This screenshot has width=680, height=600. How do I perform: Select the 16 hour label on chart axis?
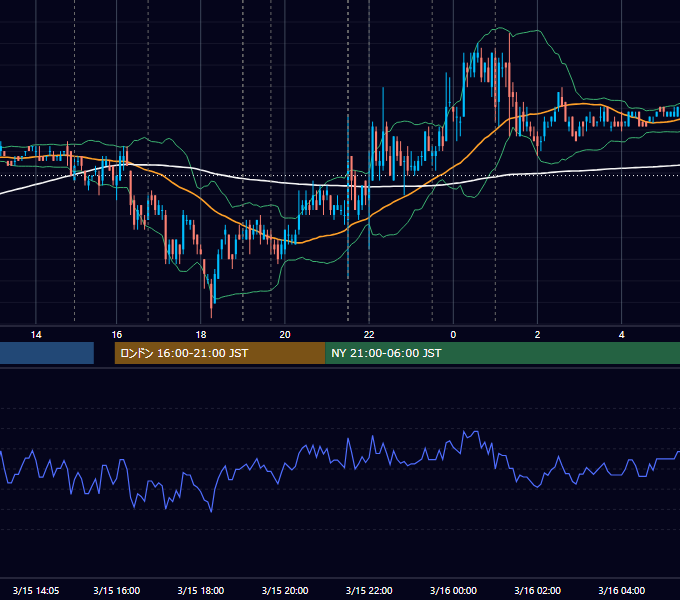[x=117, y=335]
